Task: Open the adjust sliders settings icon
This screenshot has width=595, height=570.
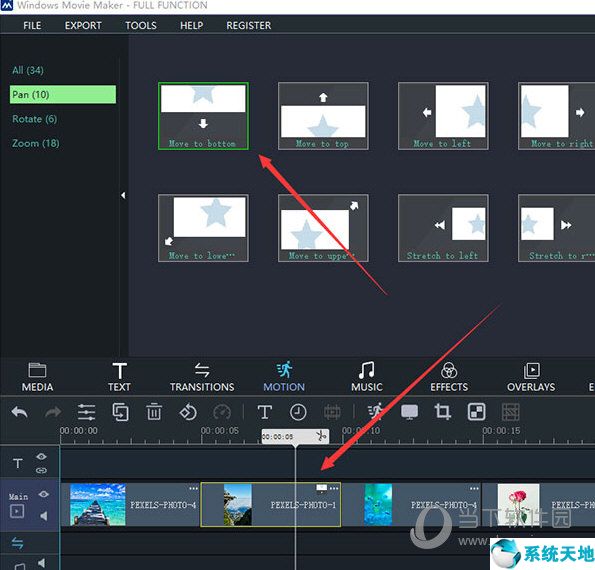Action: pos(86,412)
